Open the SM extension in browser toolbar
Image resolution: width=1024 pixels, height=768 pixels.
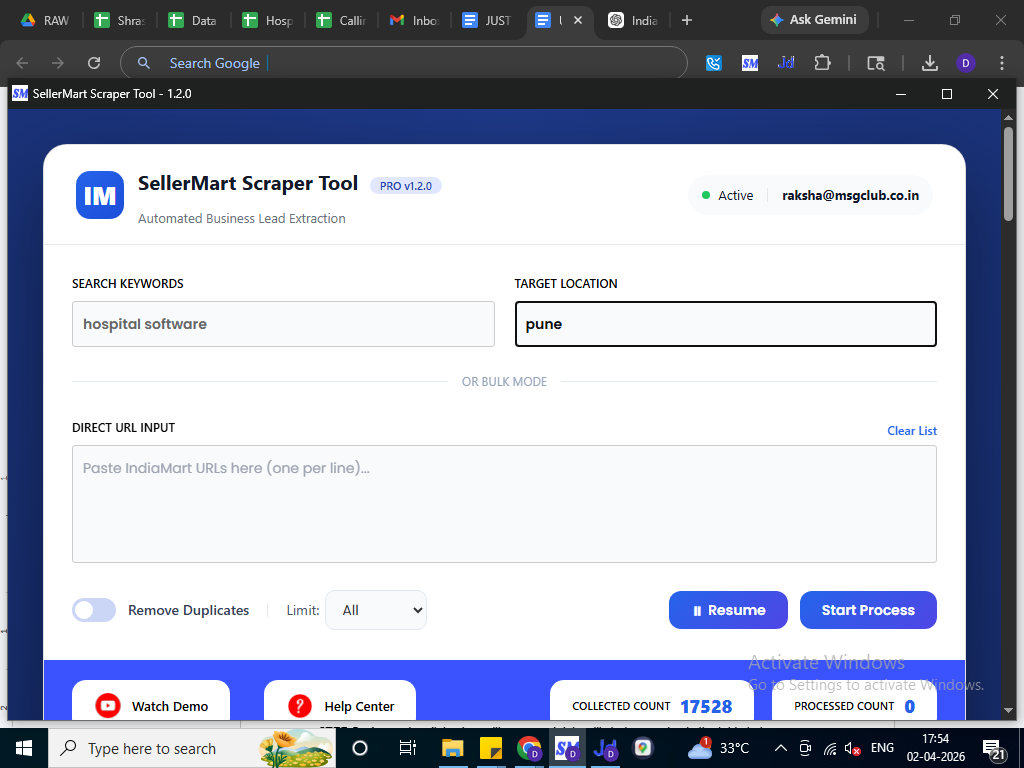[x=750, y=63]
